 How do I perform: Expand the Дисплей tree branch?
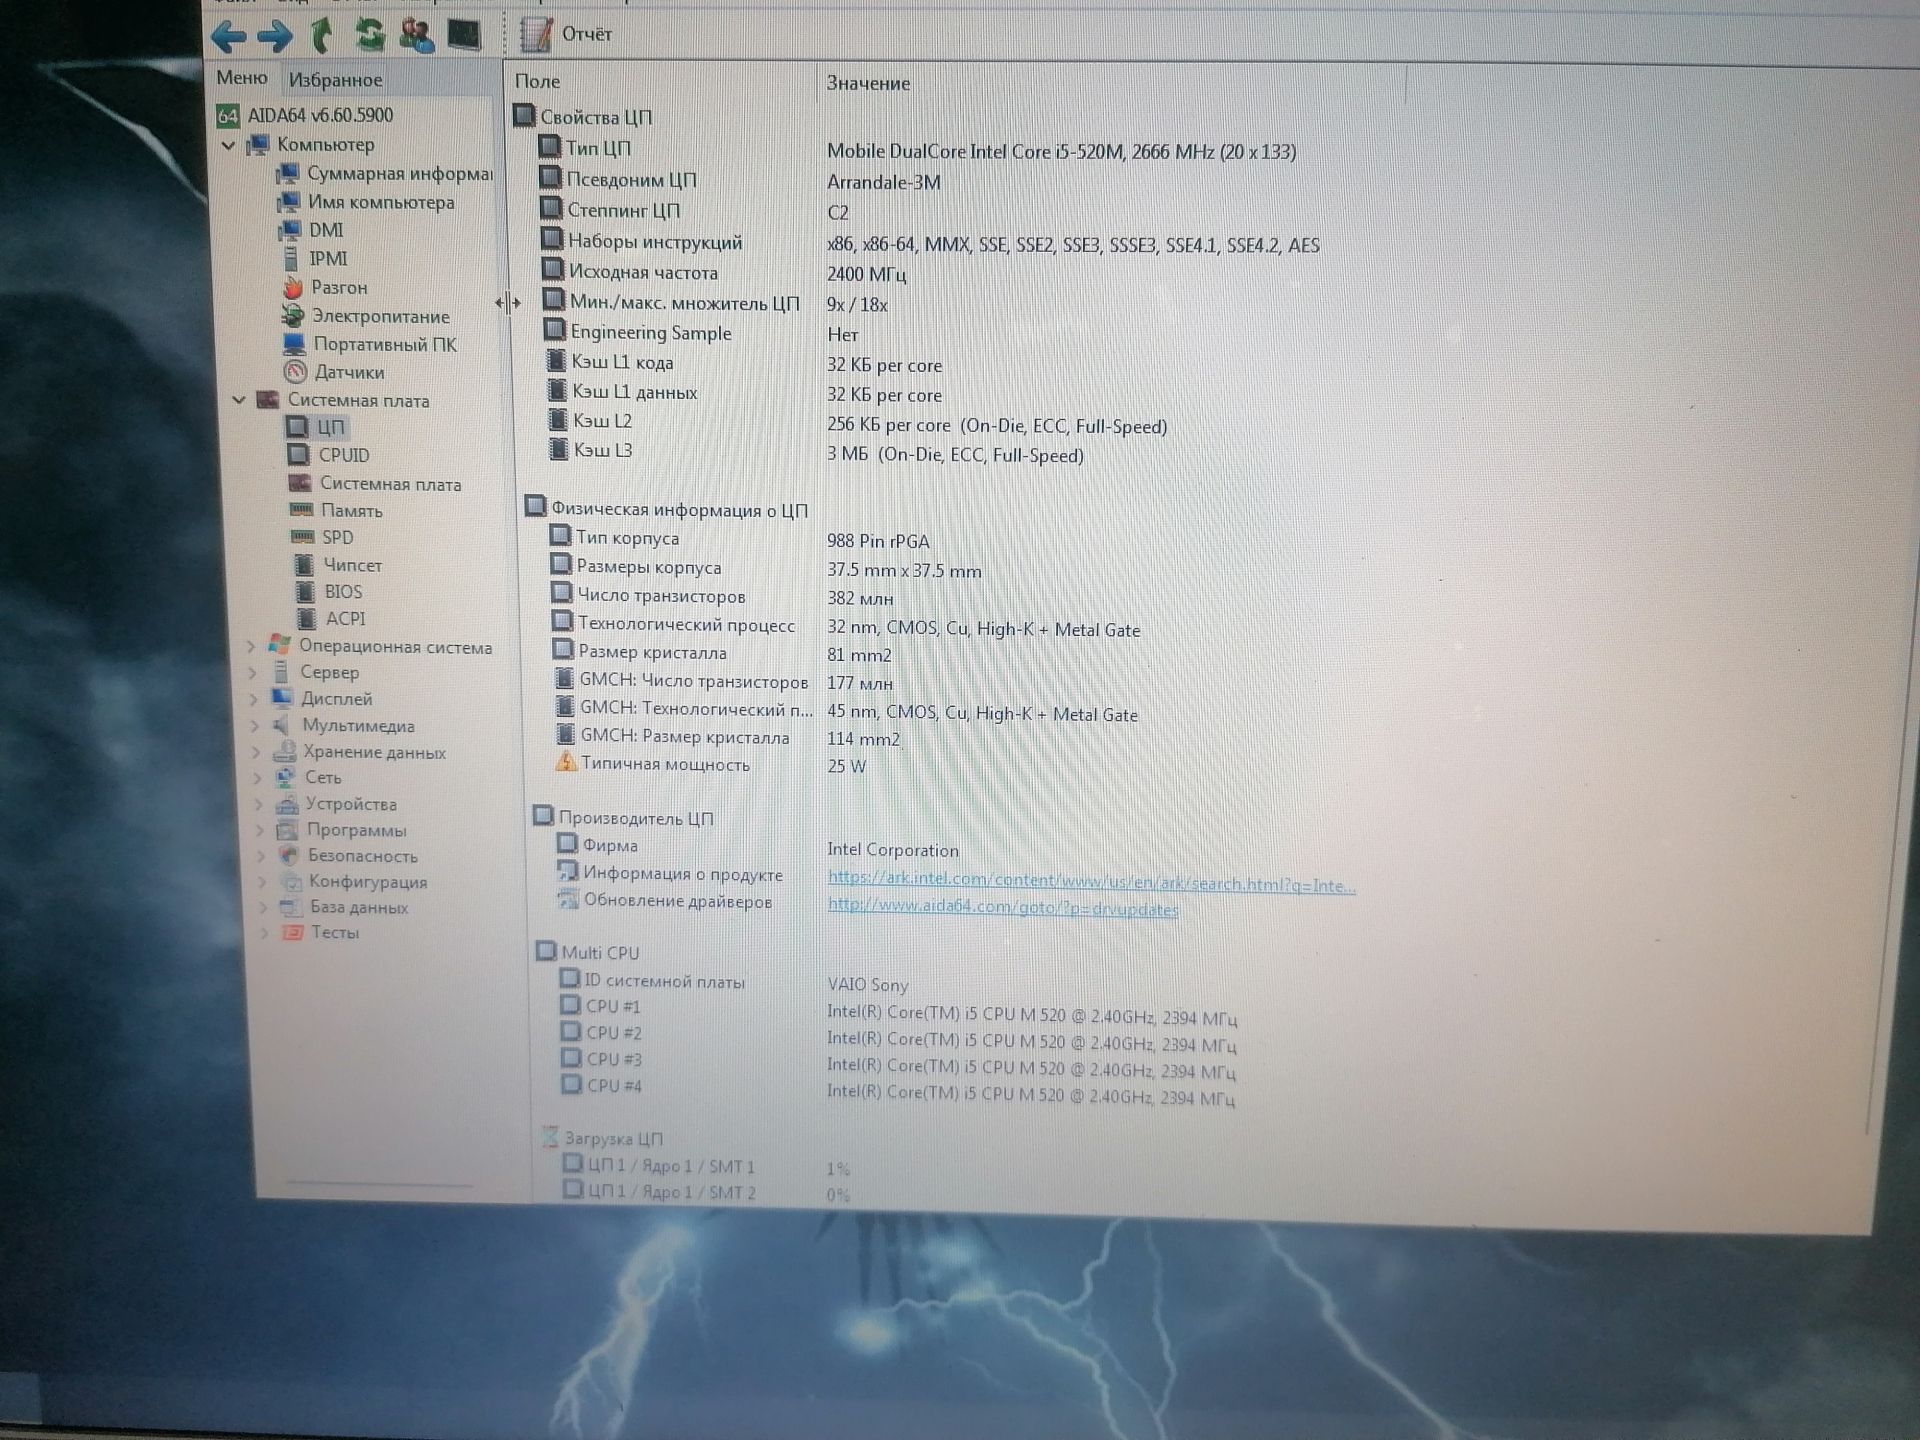(x=254, y=699)
